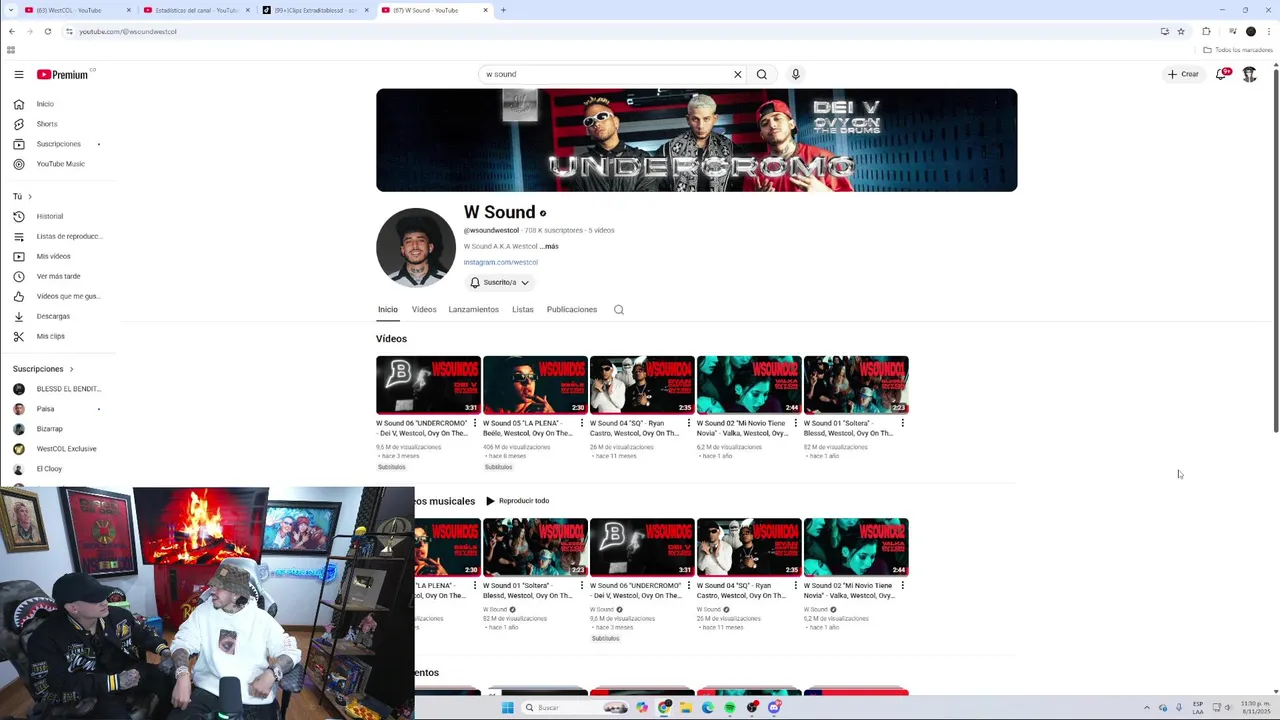The image size is (1280, 720).
Task: Start voice search with the microphone
Action: click(x=796, y=74)
